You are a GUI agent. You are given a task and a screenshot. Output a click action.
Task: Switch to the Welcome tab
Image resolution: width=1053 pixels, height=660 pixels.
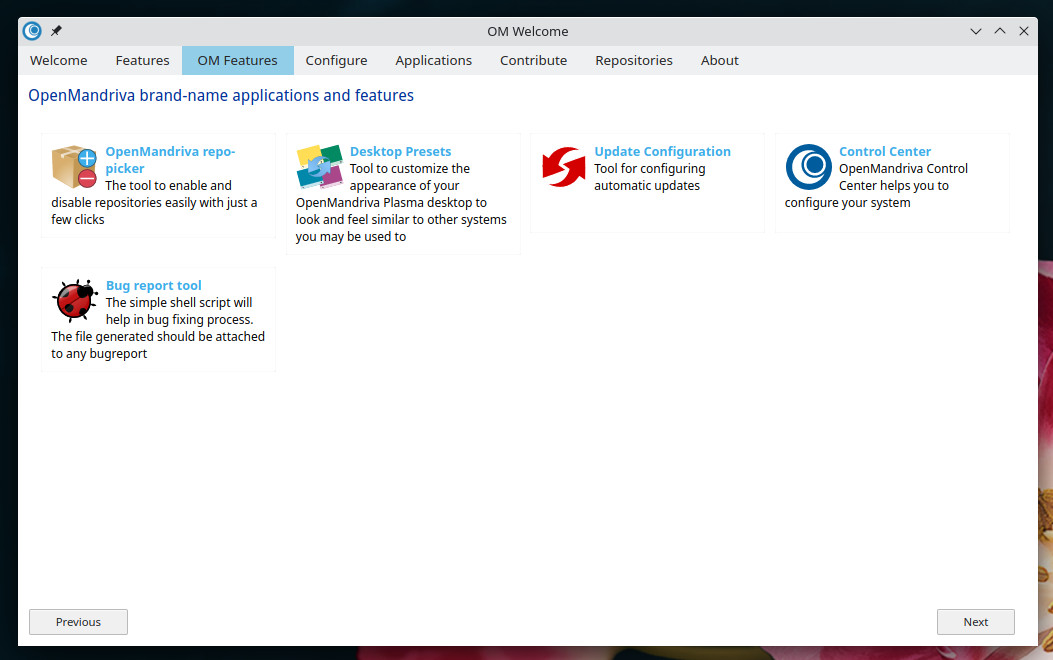tap(58, 60)
